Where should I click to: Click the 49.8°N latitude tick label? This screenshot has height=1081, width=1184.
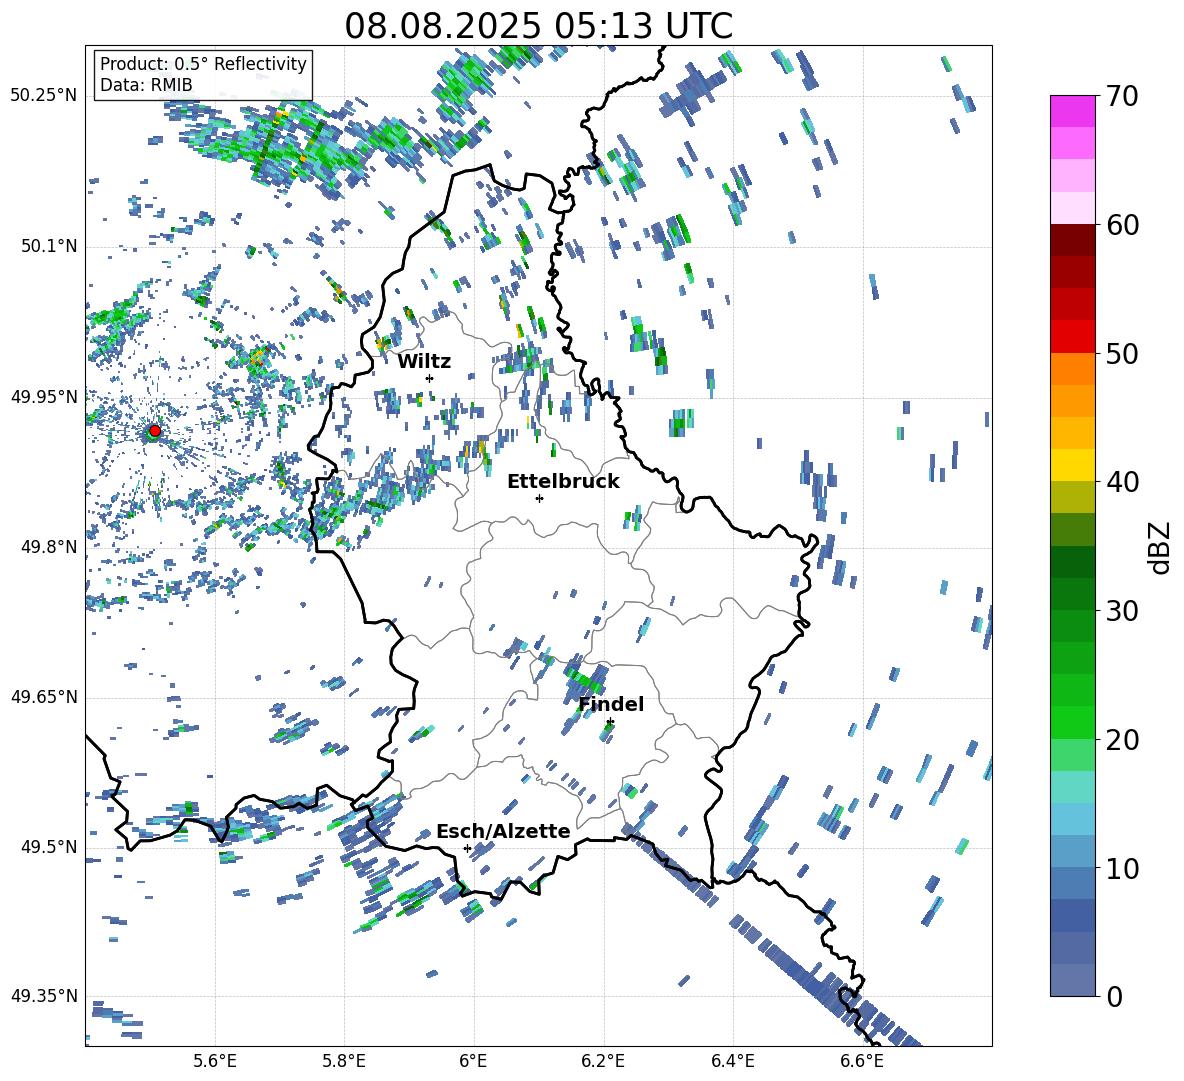click(x=48, y=547)
